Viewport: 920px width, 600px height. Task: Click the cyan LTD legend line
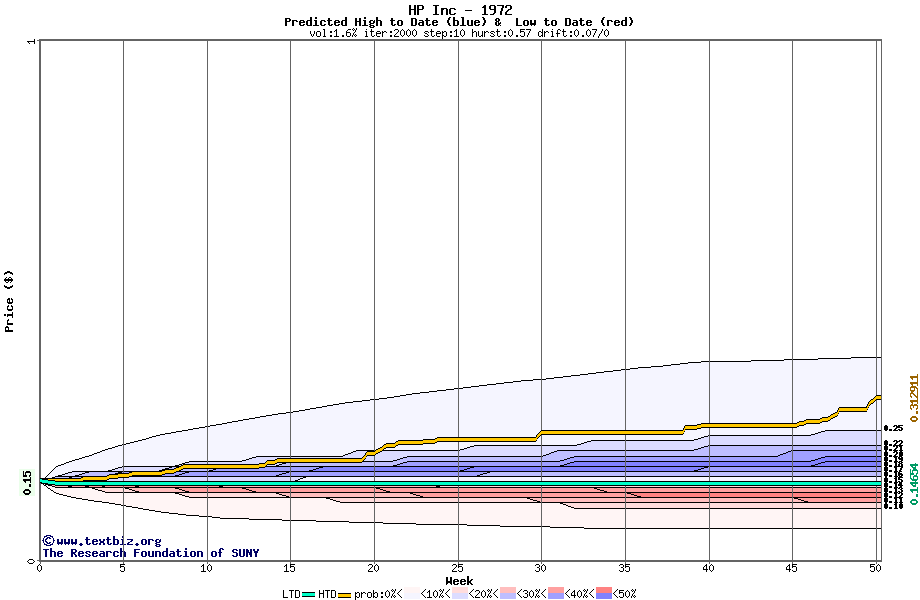pyautogui.click(x=309, y=595)
